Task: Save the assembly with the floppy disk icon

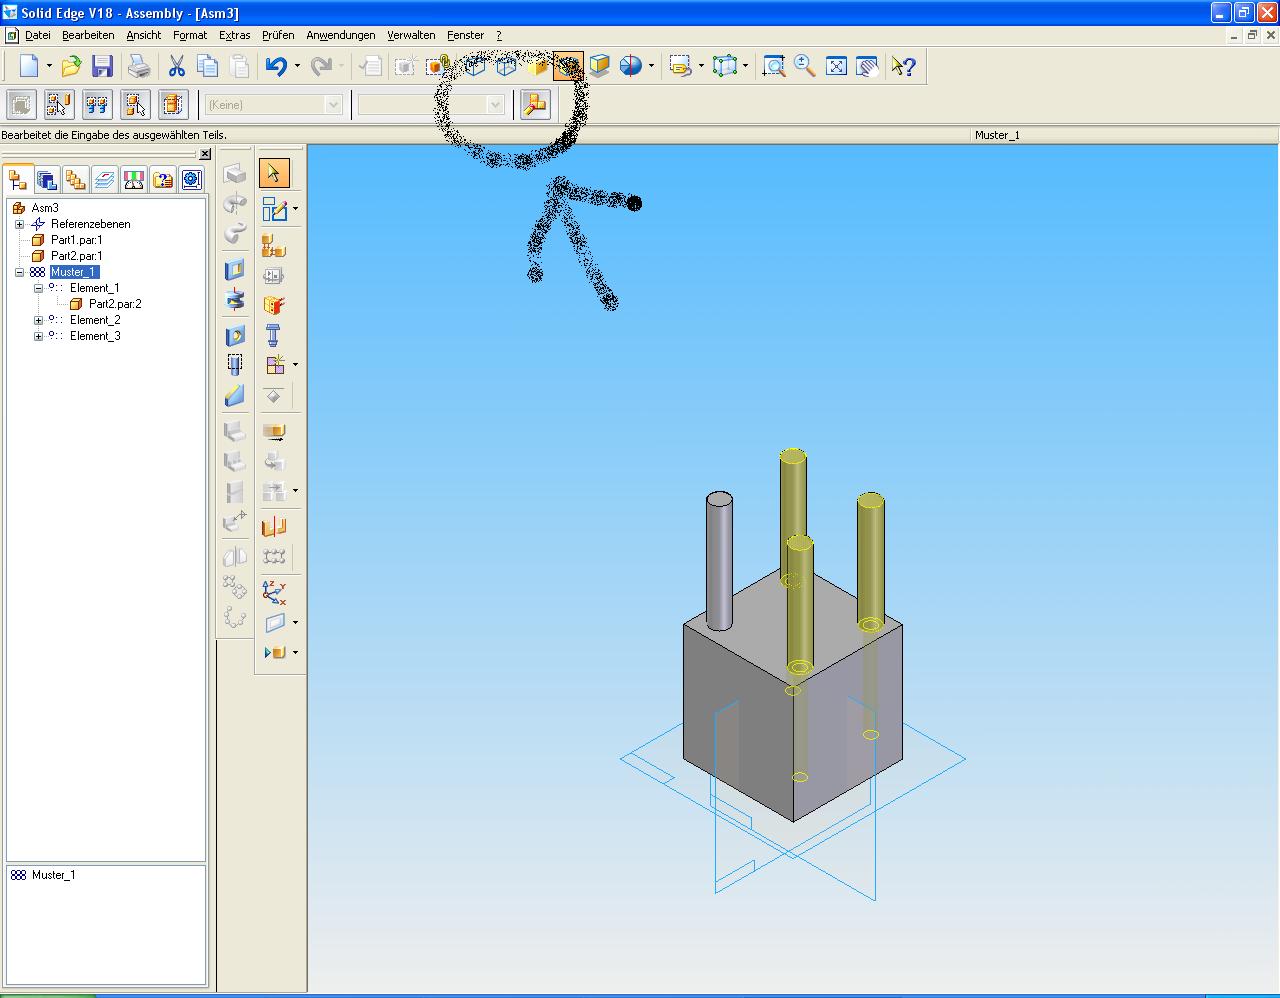Action: (102, 66)
